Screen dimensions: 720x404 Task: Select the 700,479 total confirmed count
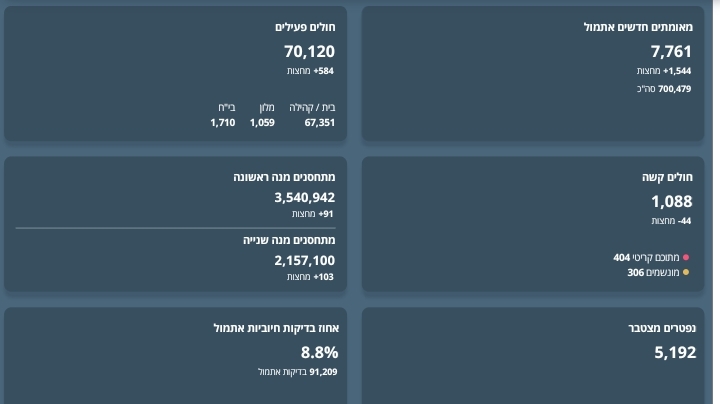coord(674,89)
